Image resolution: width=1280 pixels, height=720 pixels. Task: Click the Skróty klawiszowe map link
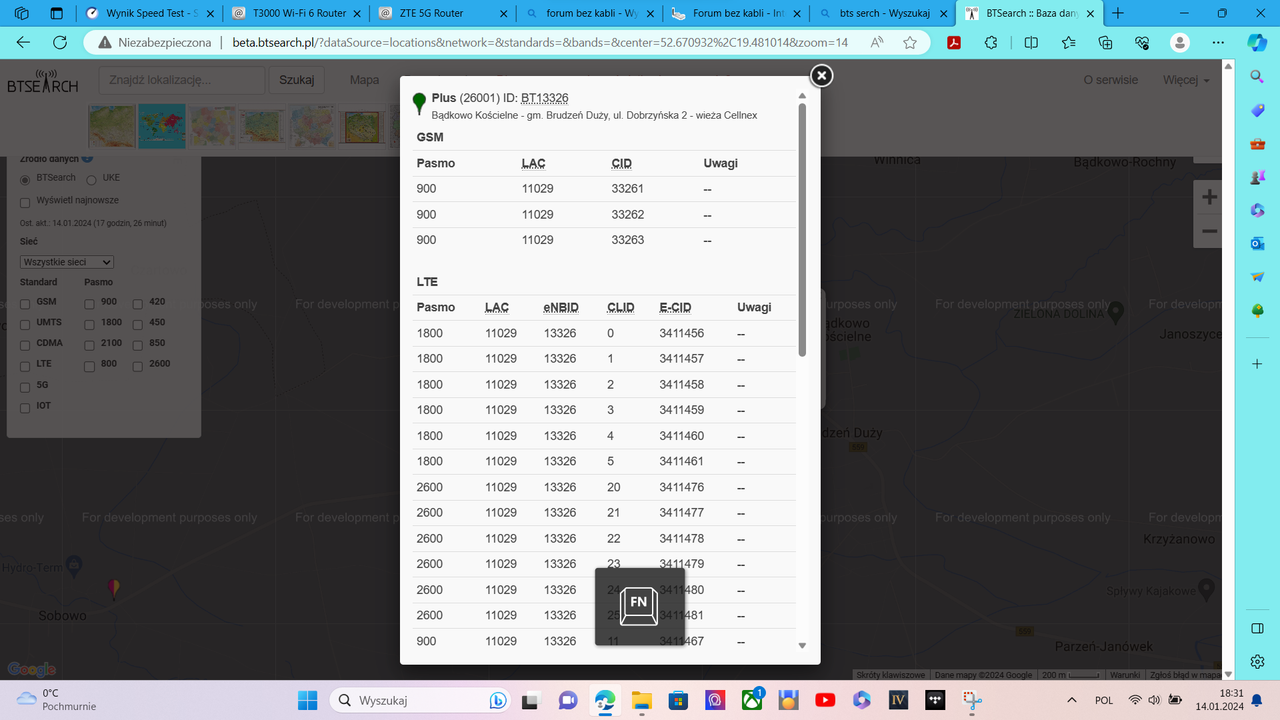pyautogui.click(x=890, y=675)
